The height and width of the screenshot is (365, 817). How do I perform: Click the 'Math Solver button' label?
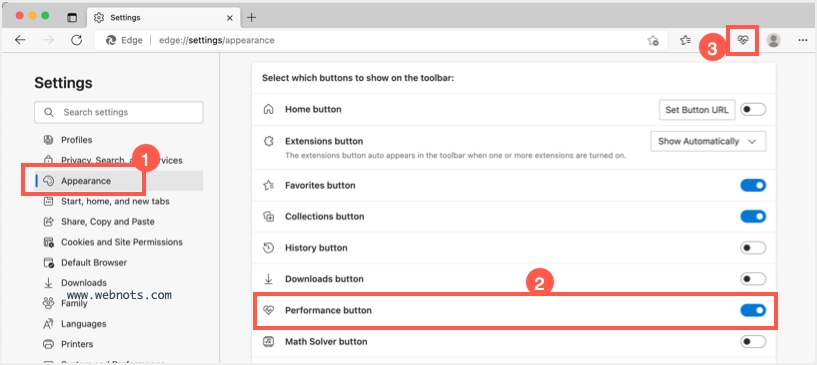pos(326,342)
